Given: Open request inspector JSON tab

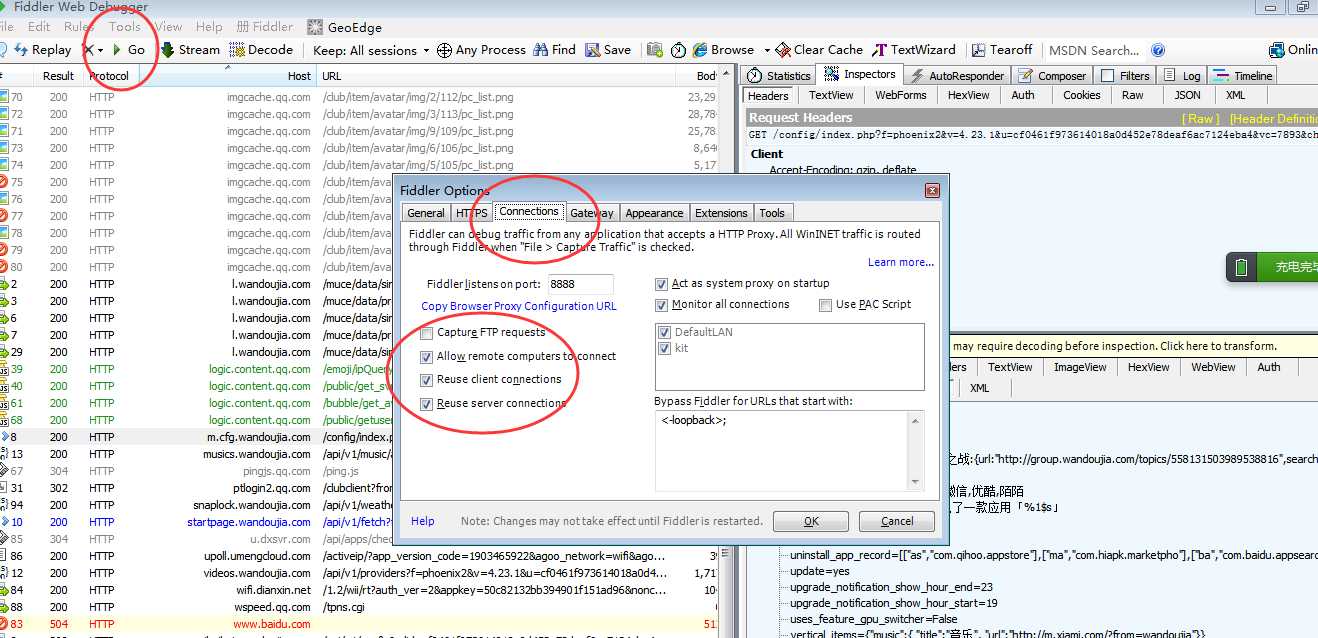Looking at the screenshot, I should click(x=1187, y=95).
